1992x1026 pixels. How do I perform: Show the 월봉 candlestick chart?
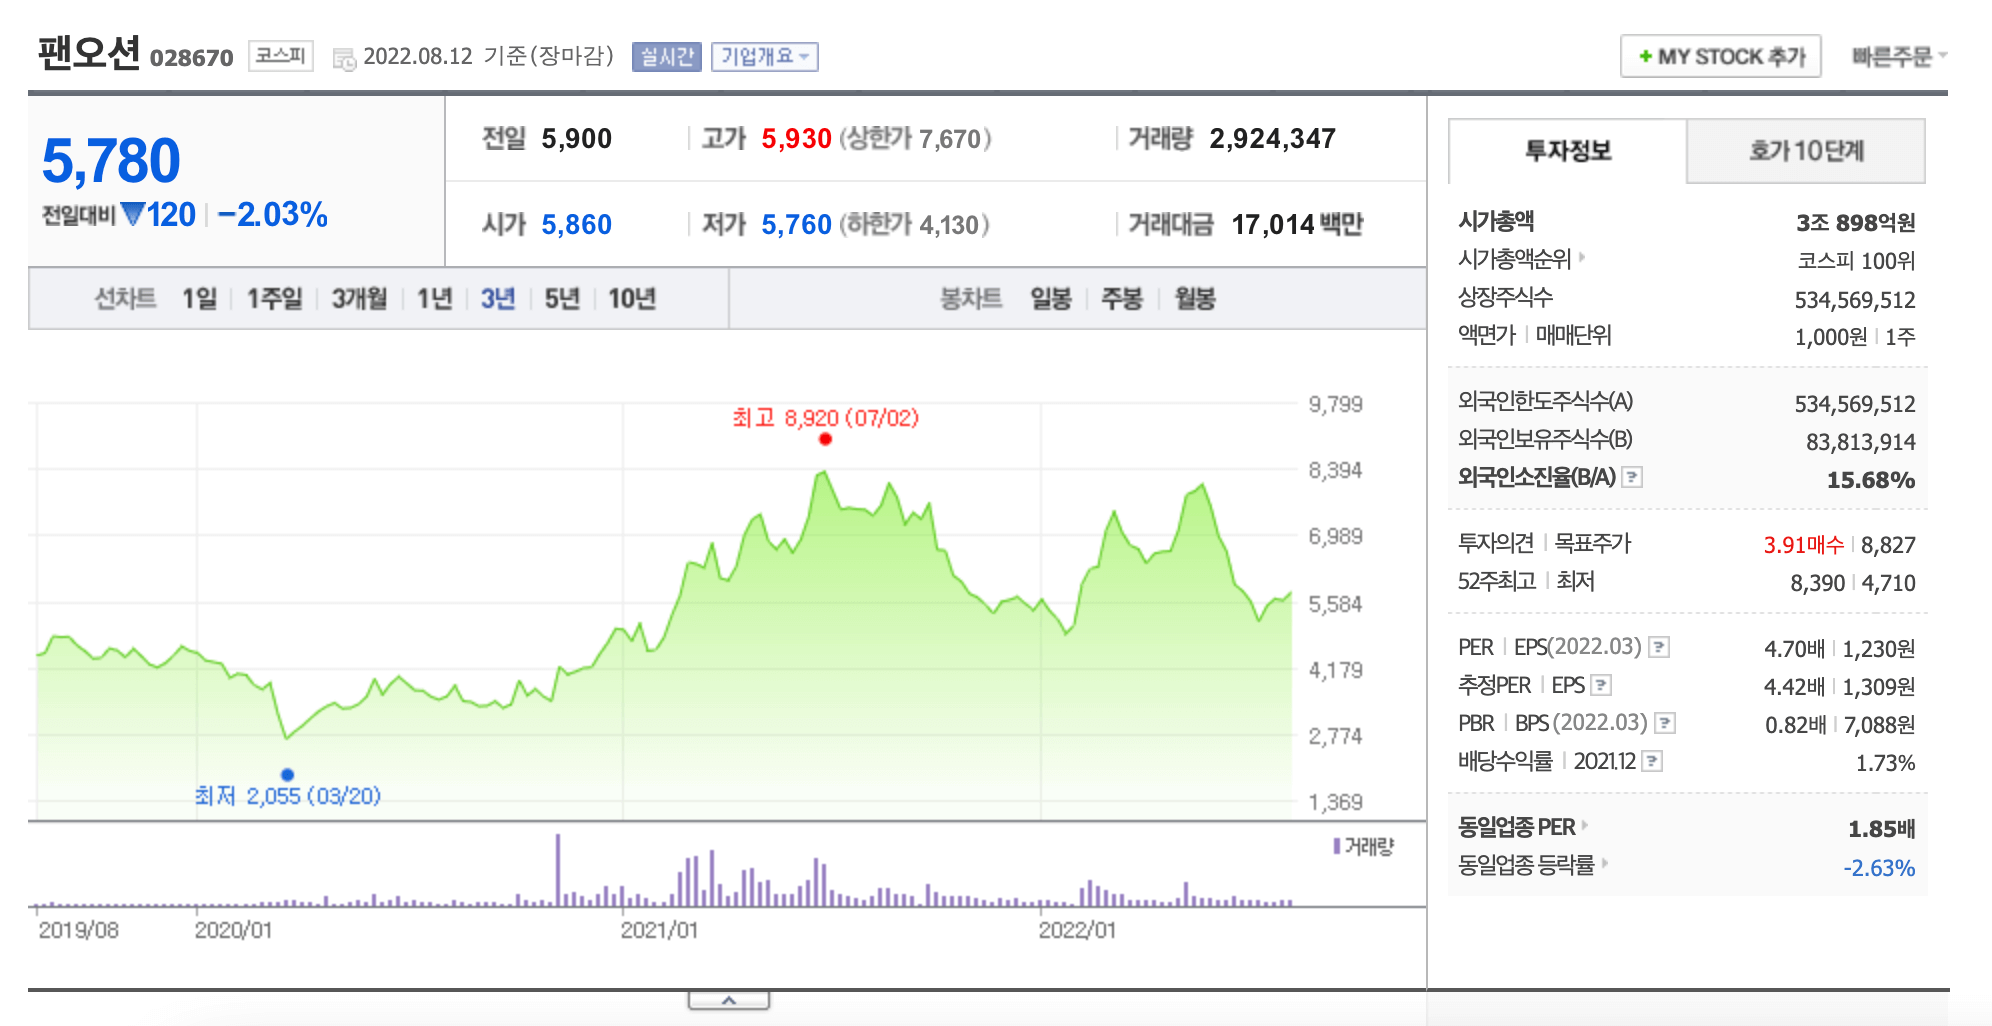pyautogui.click(x=1195, y=298)
